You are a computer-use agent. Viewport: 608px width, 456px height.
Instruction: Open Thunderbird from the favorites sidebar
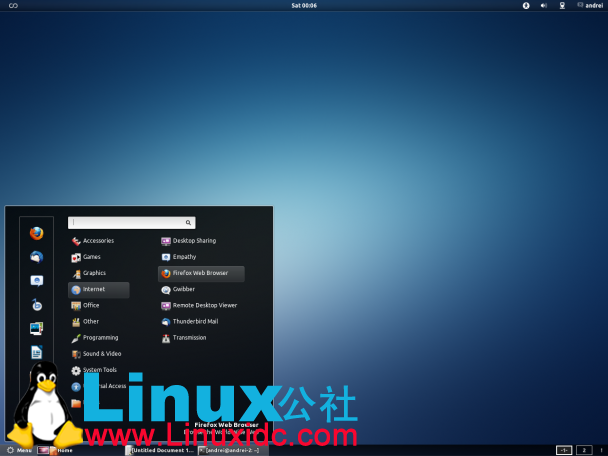(x=36, y=257)
